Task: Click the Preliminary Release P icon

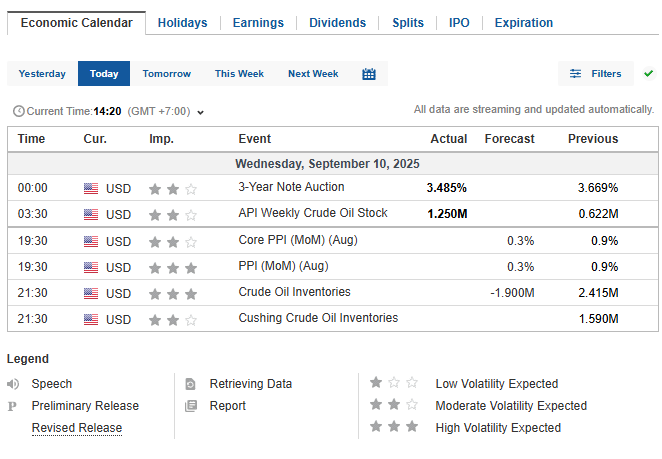Action: (x=13, y=406)
